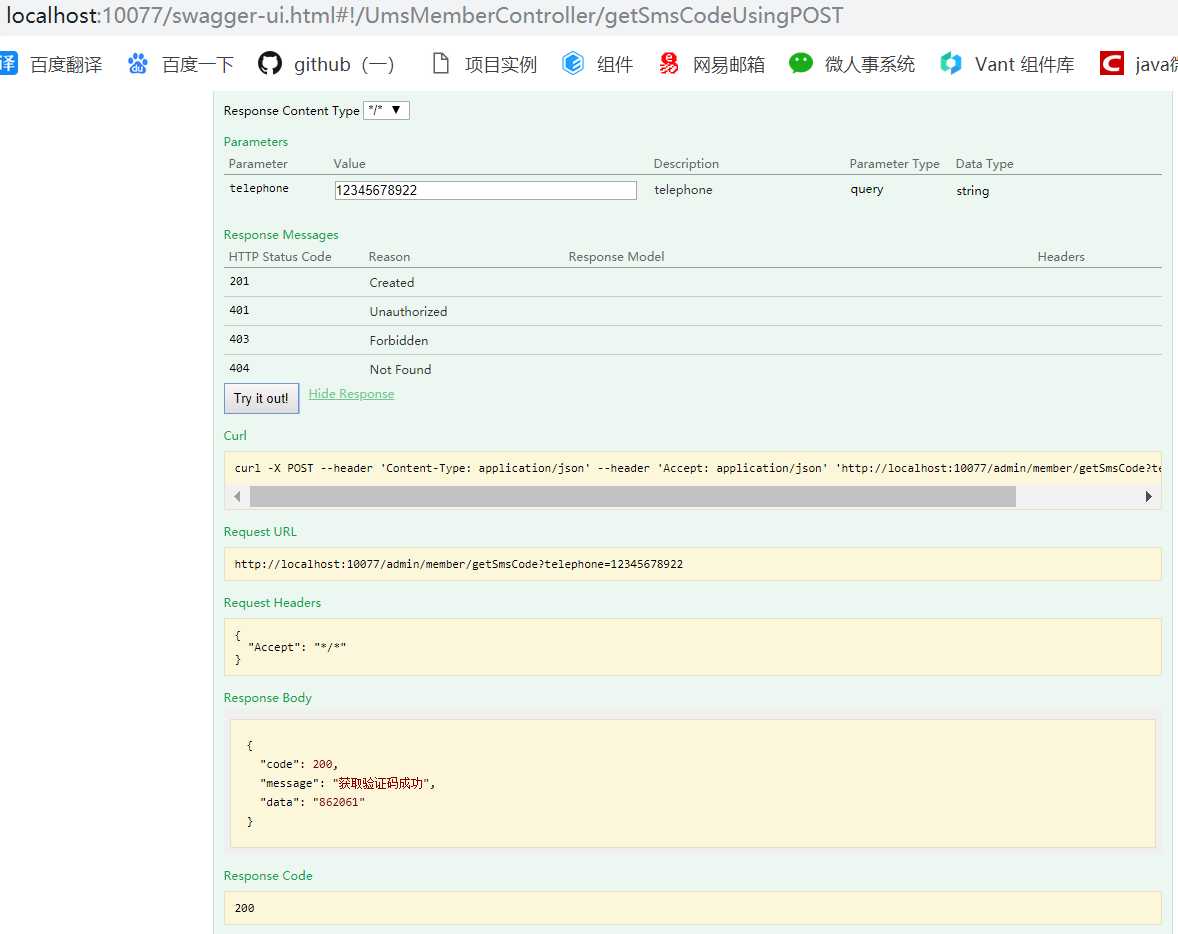Click the "code": 200 response line
The height and width of the screenshot is (934, 1178).
(x=299, y=764)
